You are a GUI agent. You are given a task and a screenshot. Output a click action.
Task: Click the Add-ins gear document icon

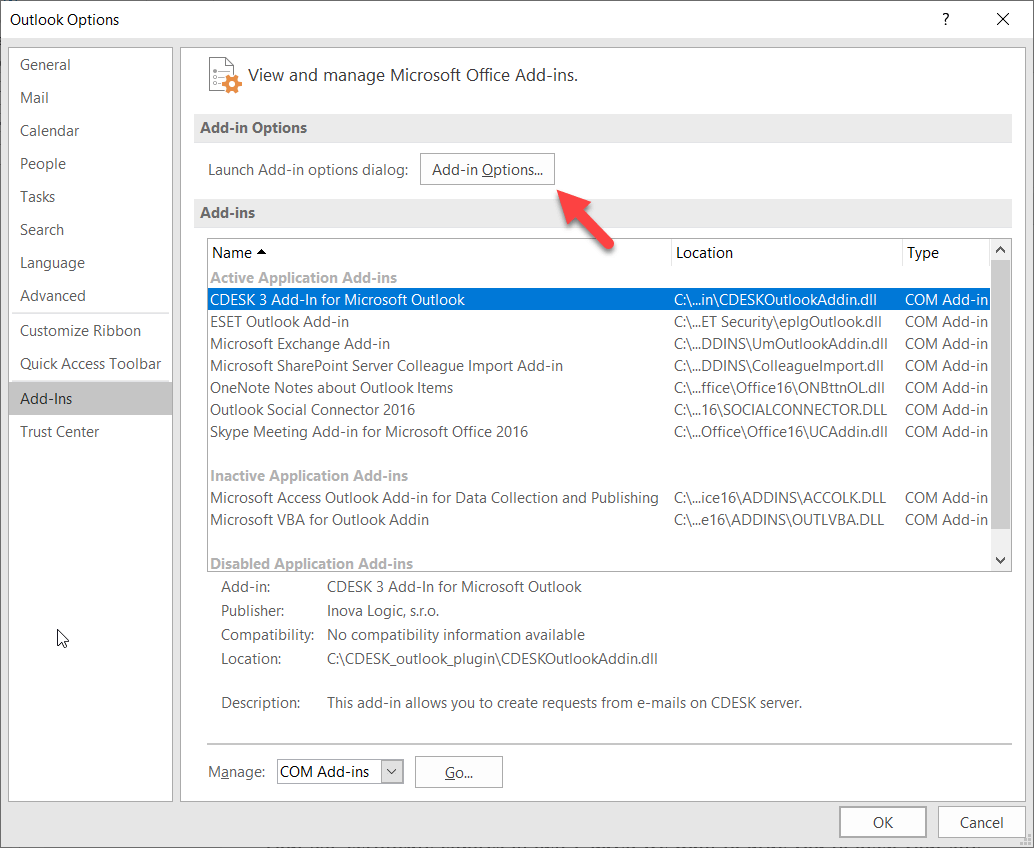(224, 75)
